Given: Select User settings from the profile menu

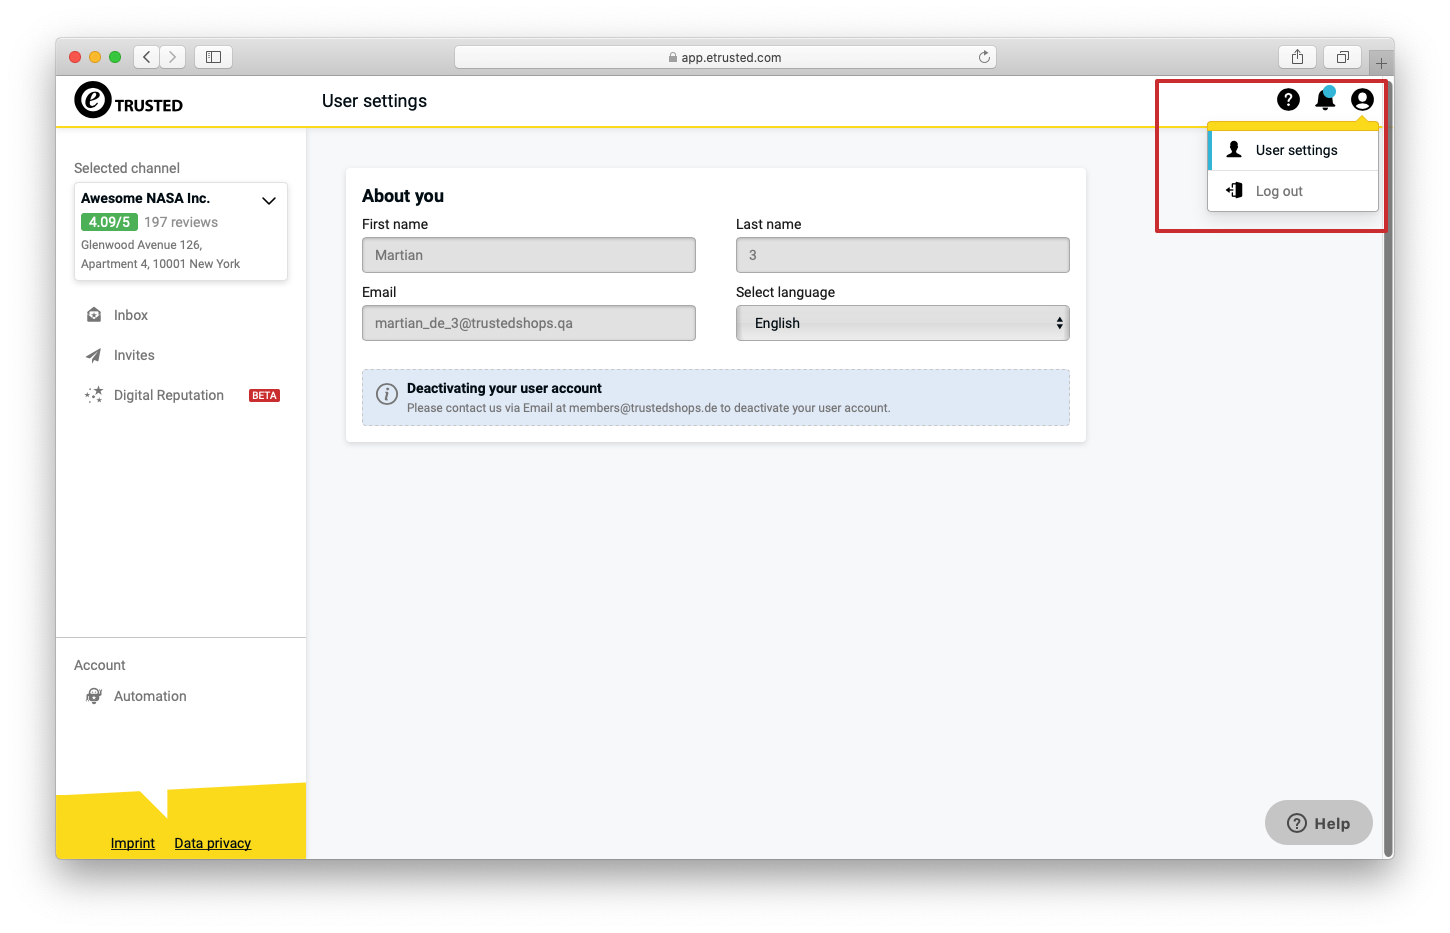Looking at the screenshot, I should (1293, 150).
